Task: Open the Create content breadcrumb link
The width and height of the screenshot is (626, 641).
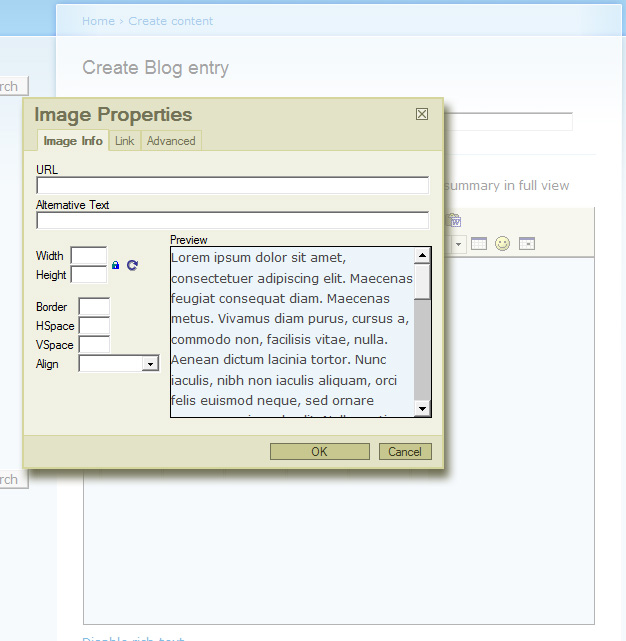Action: click(x=171, y=21)
